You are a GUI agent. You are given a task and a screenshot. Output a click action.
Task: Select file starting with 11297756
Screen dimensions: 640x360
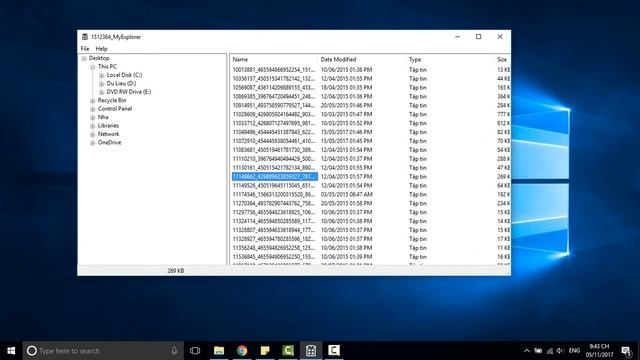(x=274, y=212)
